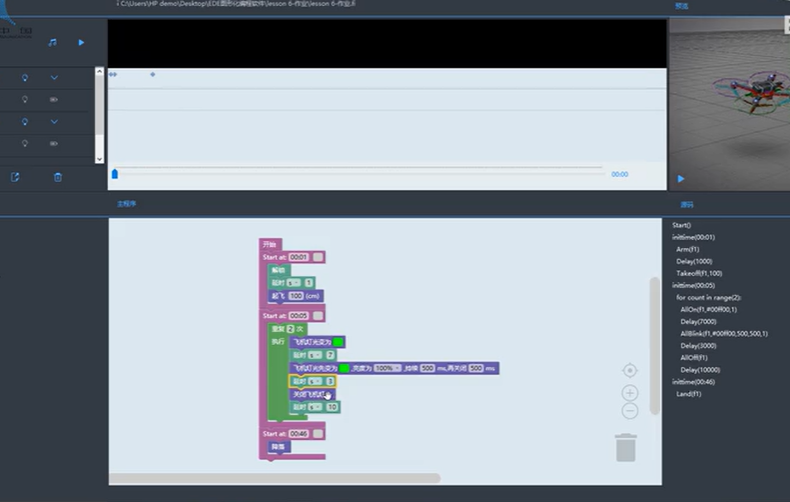Screen dimensions: 790x502
Task: Toggle the gray light bulb in the fourth track row
Action: coord(25,143)
